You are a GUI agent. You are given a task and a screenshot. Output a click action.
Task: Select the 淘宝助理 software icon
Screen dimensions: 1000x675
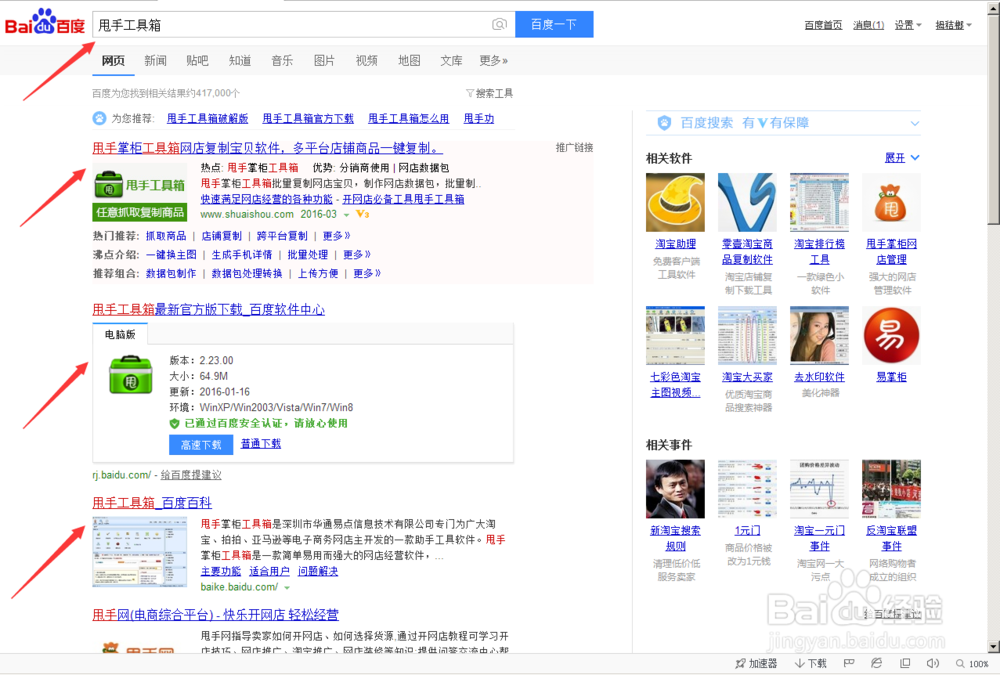(674, 201)
